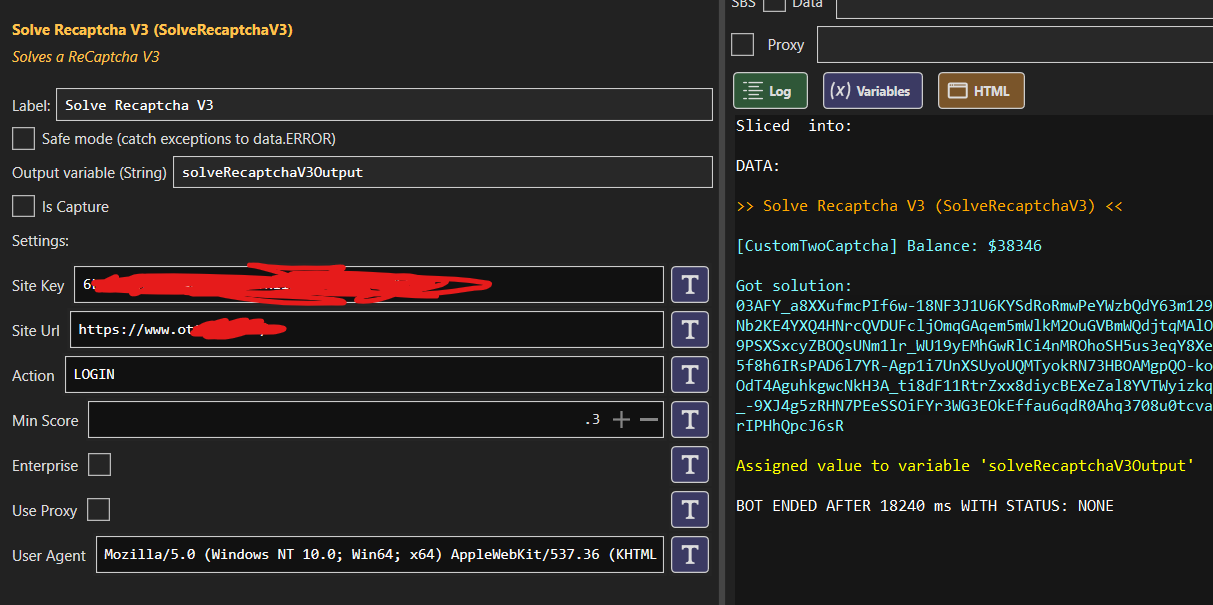Focus the User Agent text box
Viewport: 1213px width, 605px height.
(380, 555)
